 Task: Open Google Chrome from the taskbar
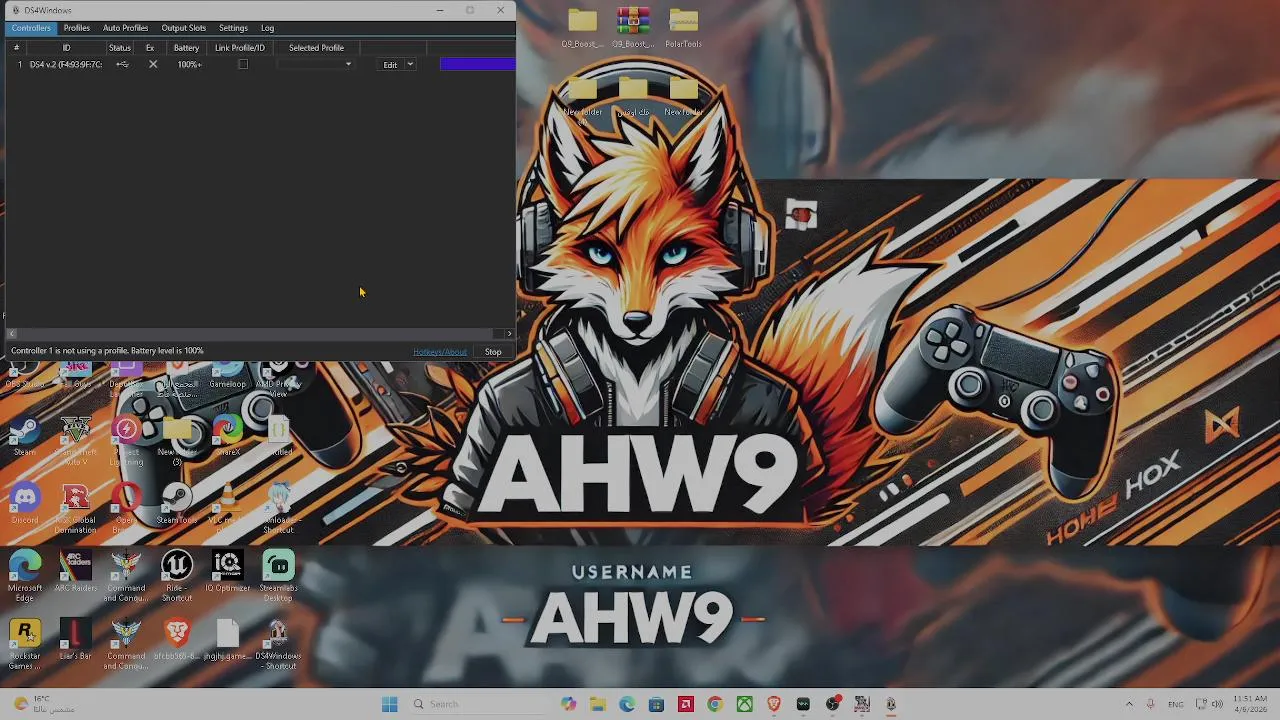(715, 704)
